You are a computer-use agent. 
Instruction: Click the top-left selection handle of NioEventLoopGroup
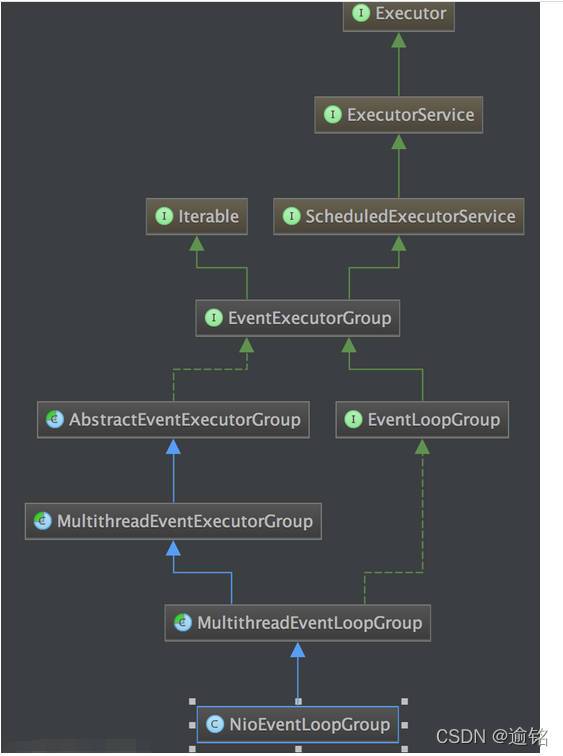click(x=192, y=701)
